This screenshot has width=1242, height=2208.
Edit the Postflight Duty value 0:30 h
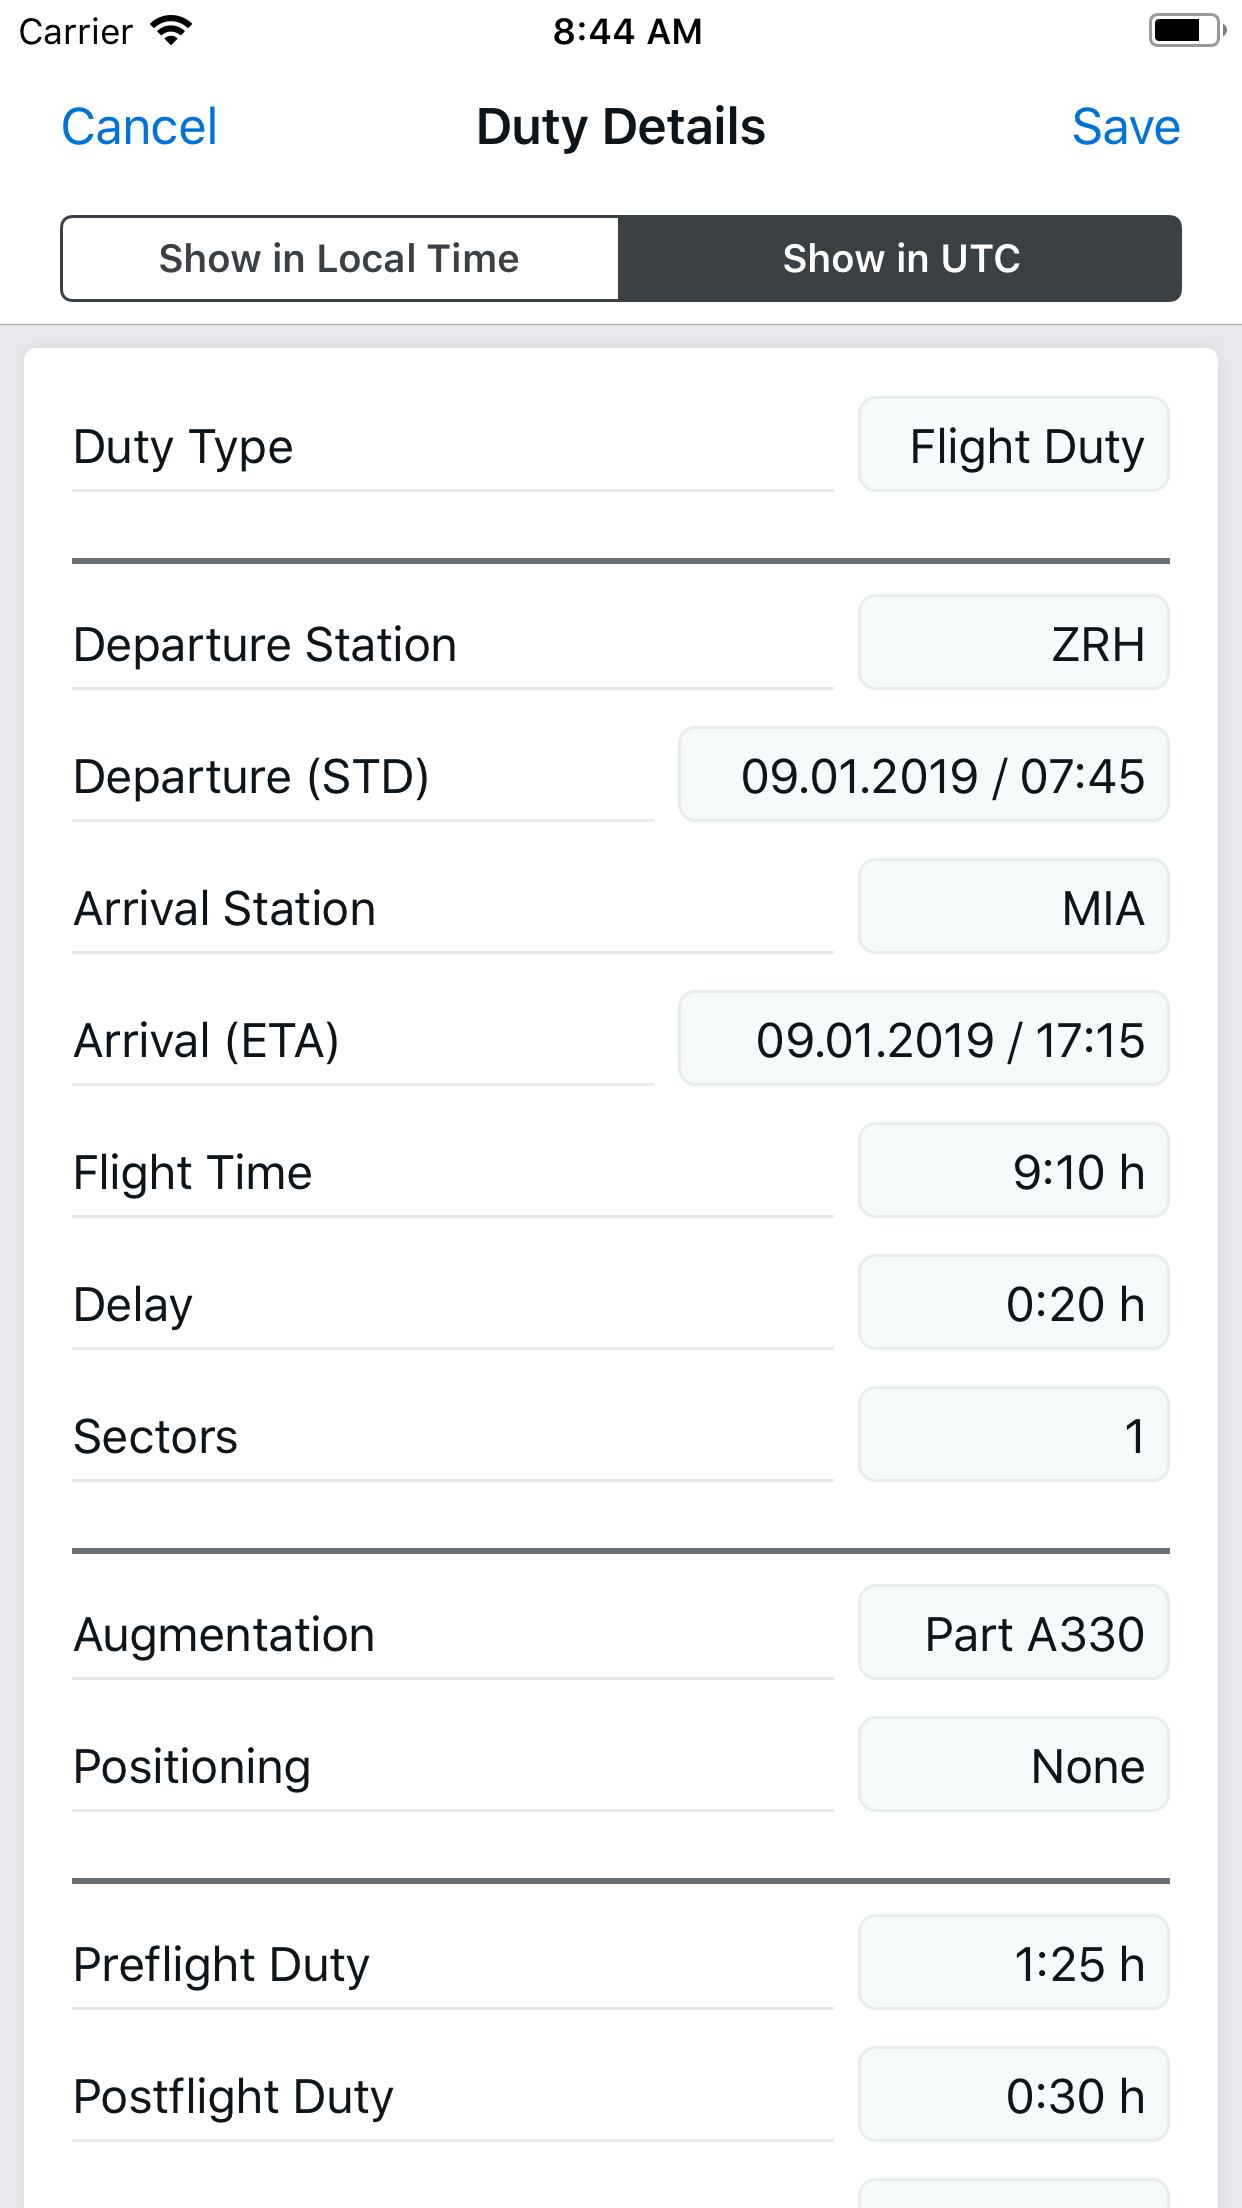coord(1013,2095)
